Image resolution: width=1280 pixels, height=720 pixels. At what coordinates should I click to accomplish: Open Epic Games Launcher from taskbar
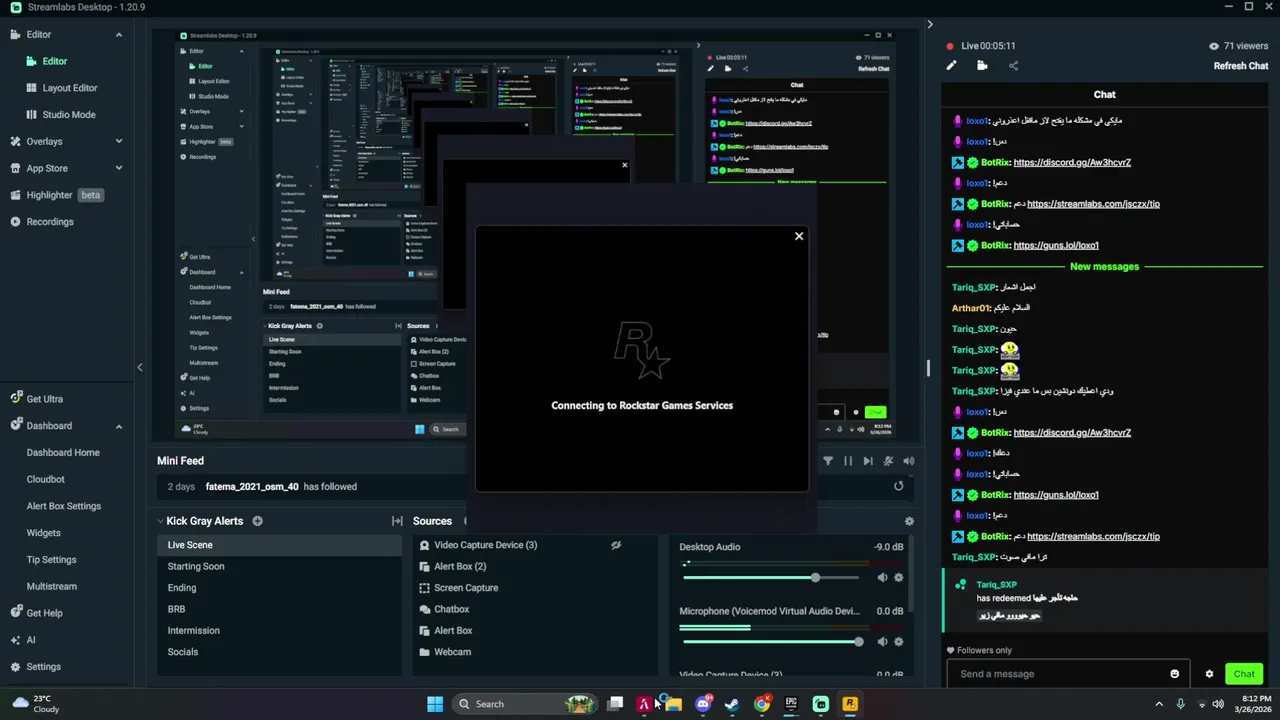coord(791,704)
